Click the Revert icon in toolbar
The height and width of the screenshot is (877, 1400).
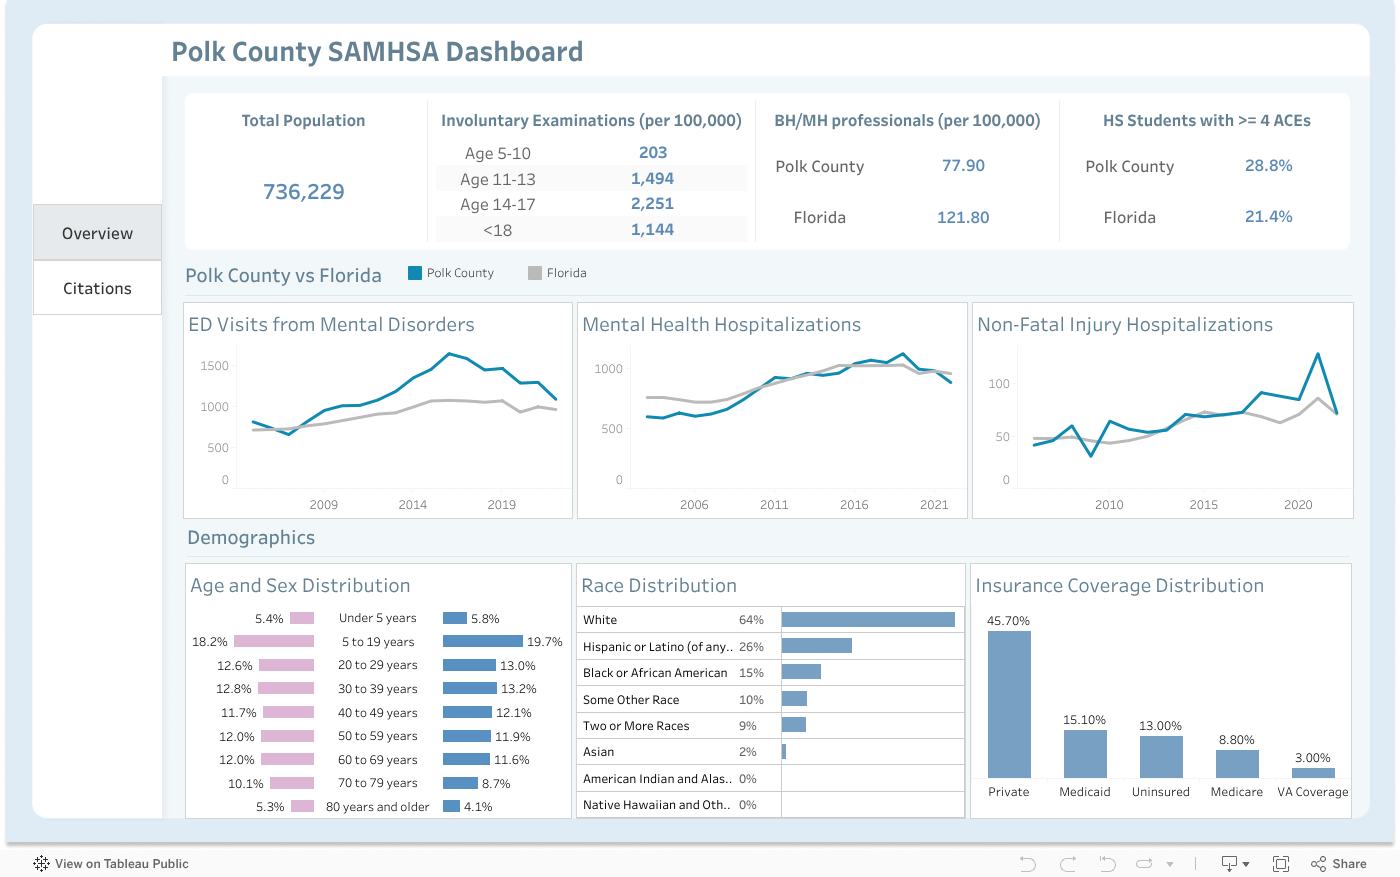point(1107,864)
